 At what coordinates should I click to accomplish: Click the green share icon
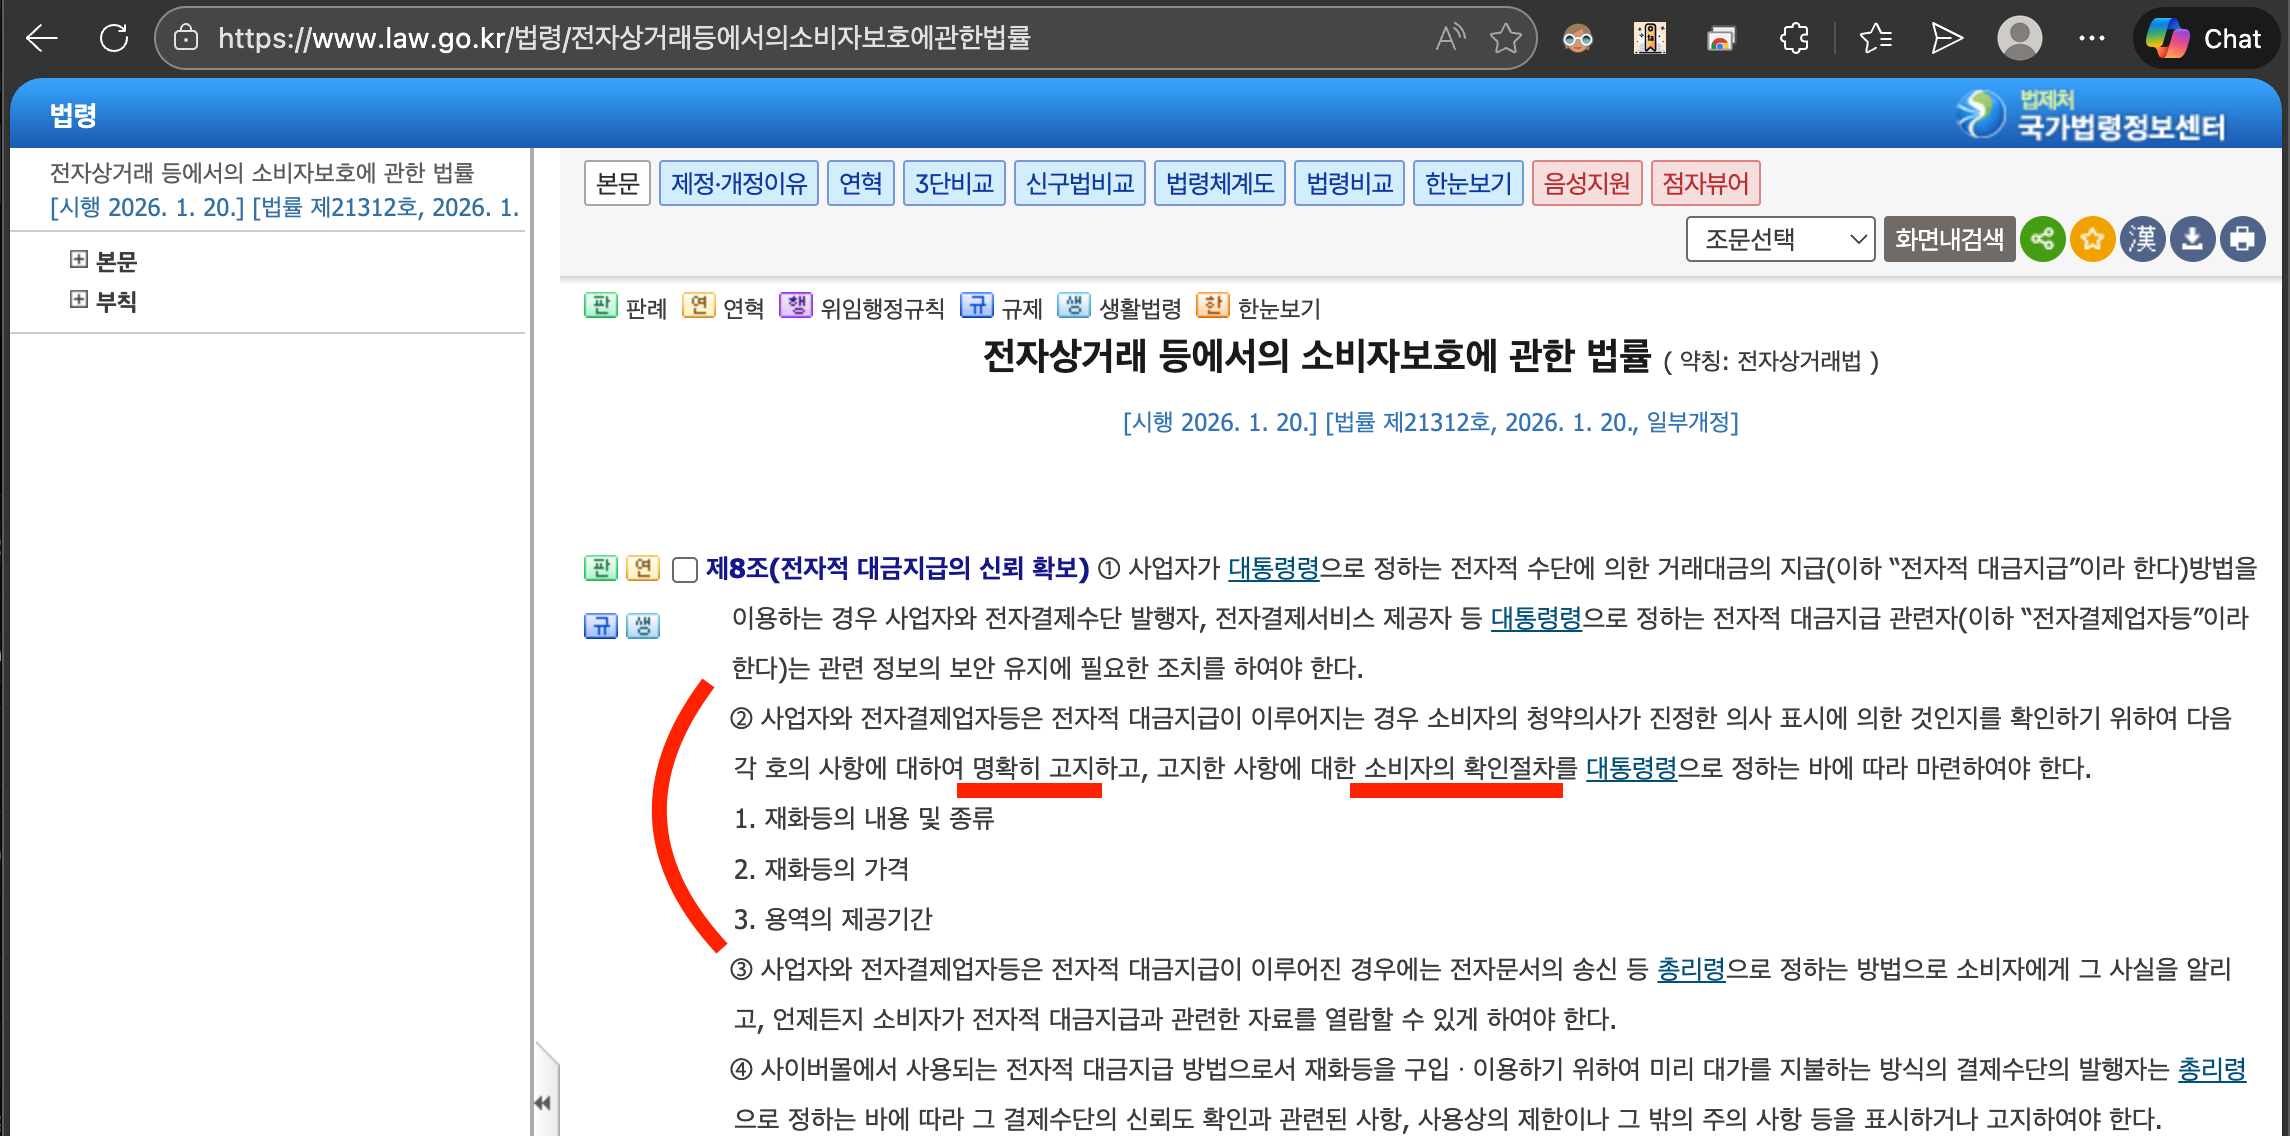pyautogui.click(x=2042, y=239)
